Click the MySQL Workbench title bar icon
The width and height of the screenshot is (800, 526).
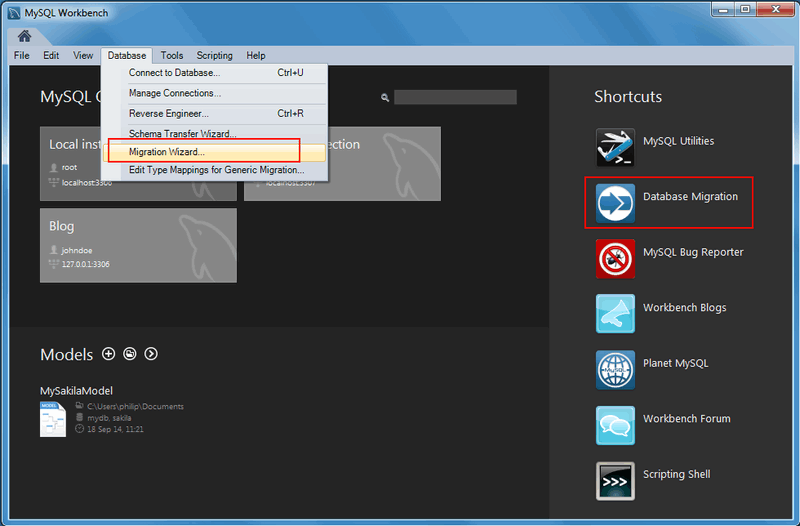[14, 13]
